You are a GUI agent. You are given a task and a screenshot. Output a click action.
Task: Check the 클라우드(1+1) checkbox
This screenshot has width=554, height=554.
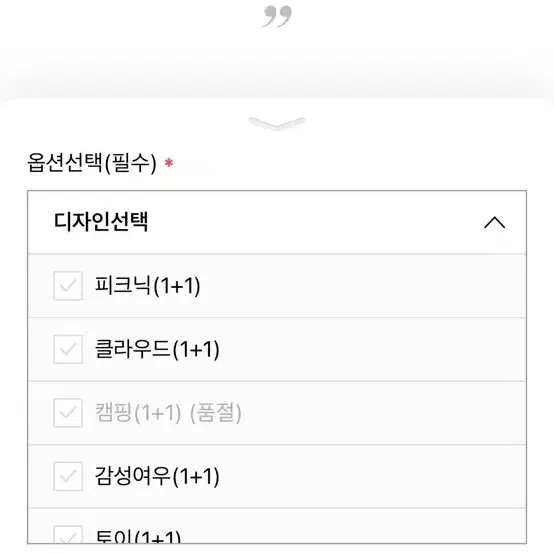pyautogui.click(x=68, y=349)
